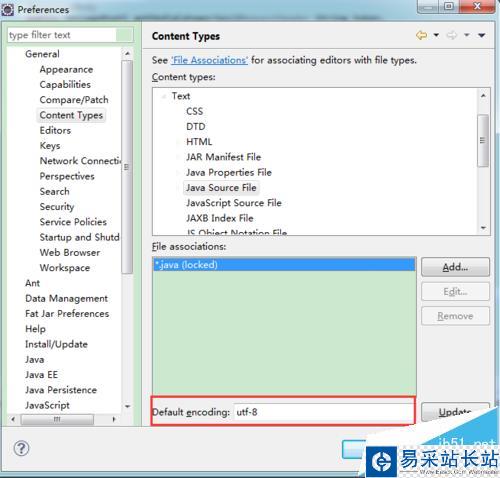Select Java Source File content type

221,188
